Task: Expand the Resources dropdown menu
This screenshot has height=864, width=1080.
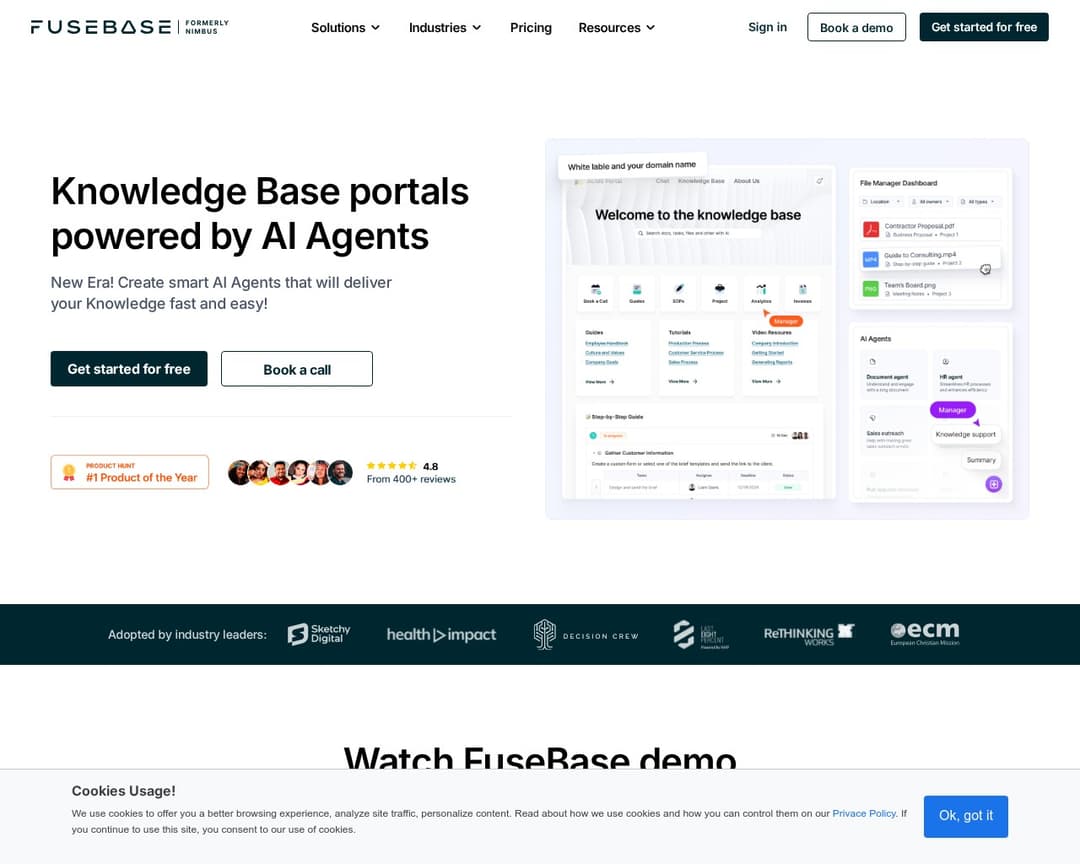Action: click(616, 28)
